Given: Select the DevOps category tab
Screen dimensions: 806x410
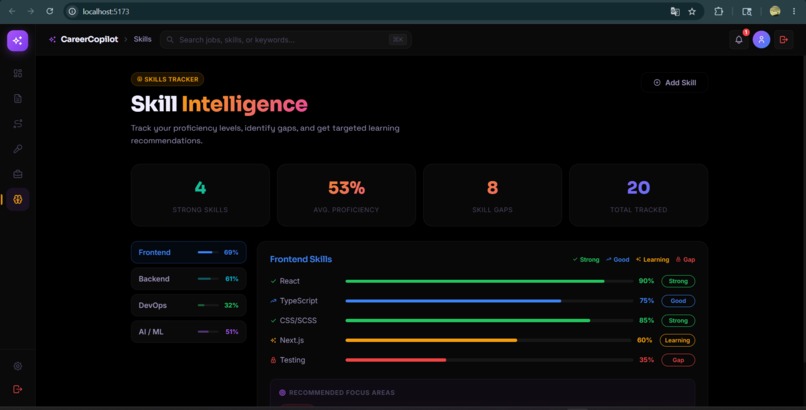Looking at the screenshot, I should (189, 305).
